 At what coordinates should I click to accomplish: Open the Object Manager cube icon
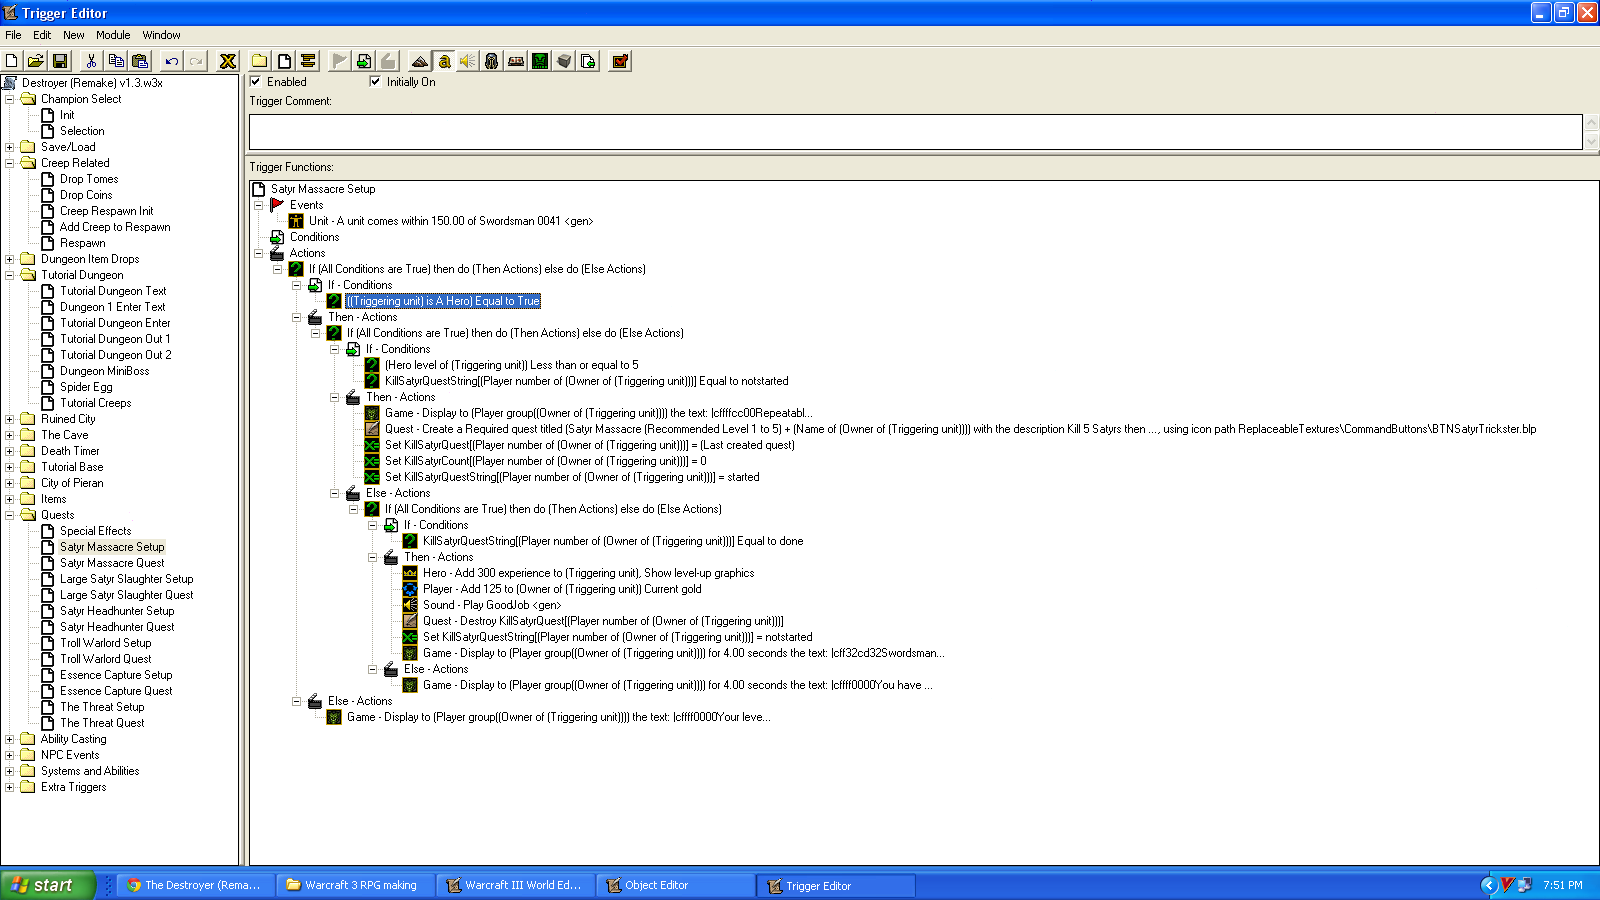(x=564, y=61)
